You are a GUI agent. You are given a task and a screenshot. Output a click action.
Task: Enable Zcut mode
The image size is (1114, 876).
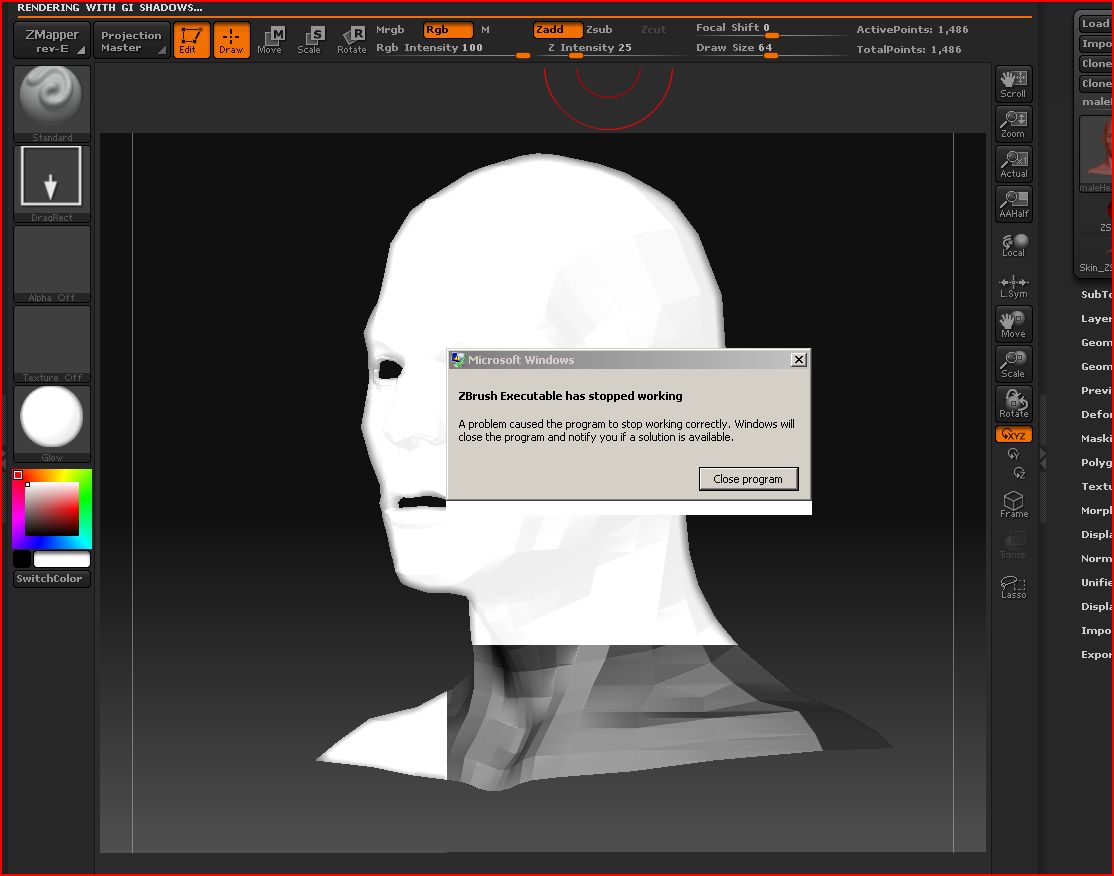[x=654, y=30]
